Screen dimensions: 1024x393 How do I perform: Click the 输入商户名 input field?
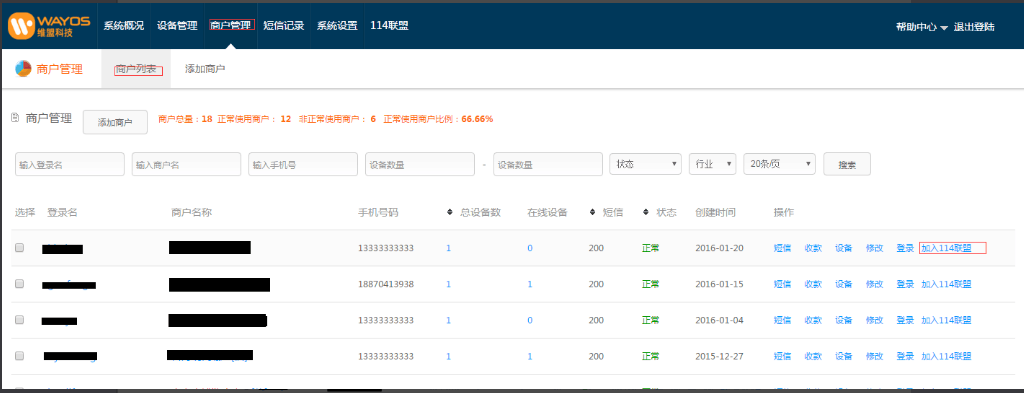[x=187, y=165]
